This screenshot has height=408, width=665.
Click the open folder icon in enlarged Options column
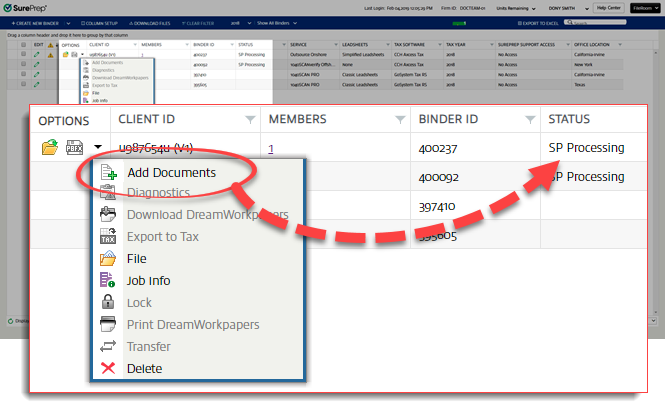click(49, 148)
